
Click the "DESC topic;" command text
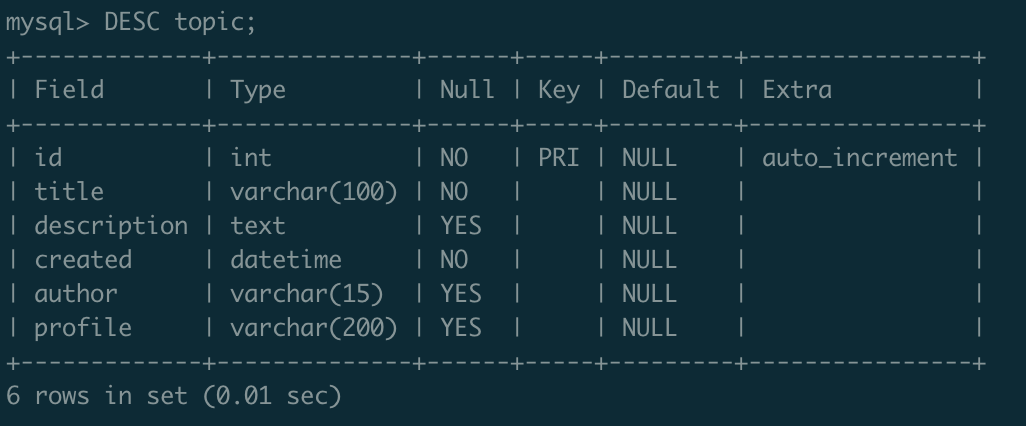click(x=180, y=23)
